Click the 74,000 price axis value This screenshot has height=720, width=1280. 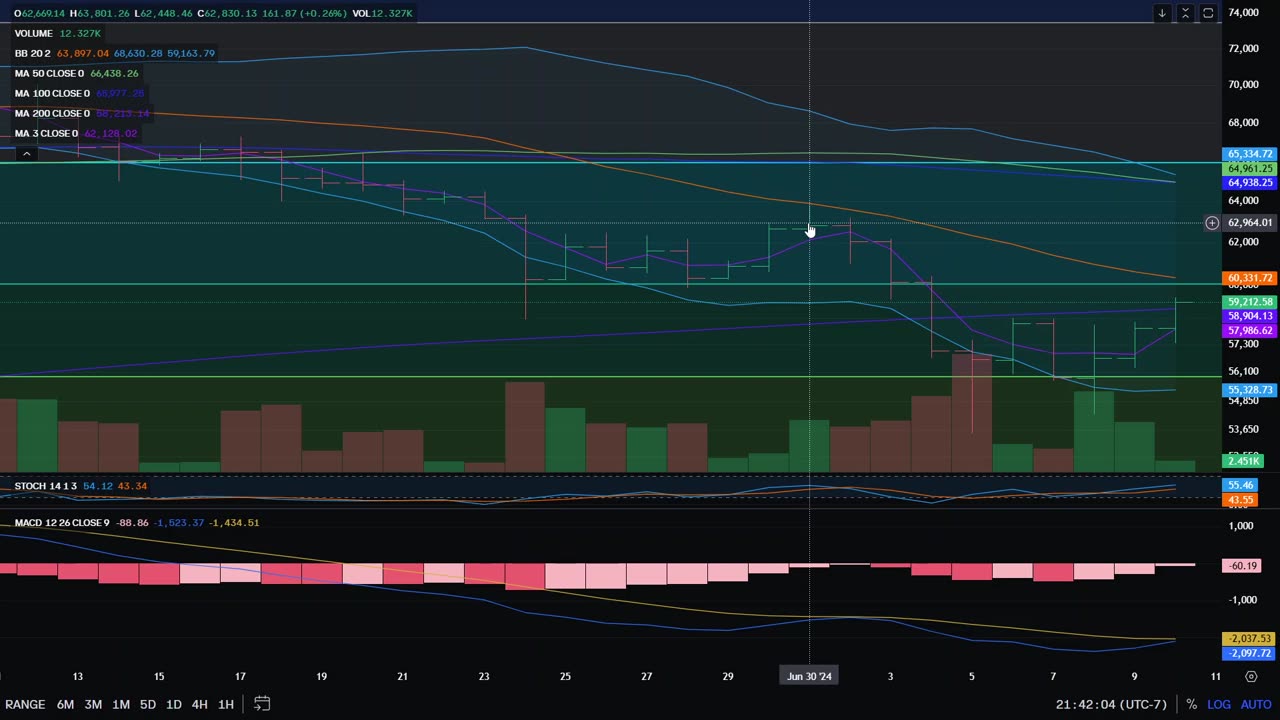[x=1243, y=13]
